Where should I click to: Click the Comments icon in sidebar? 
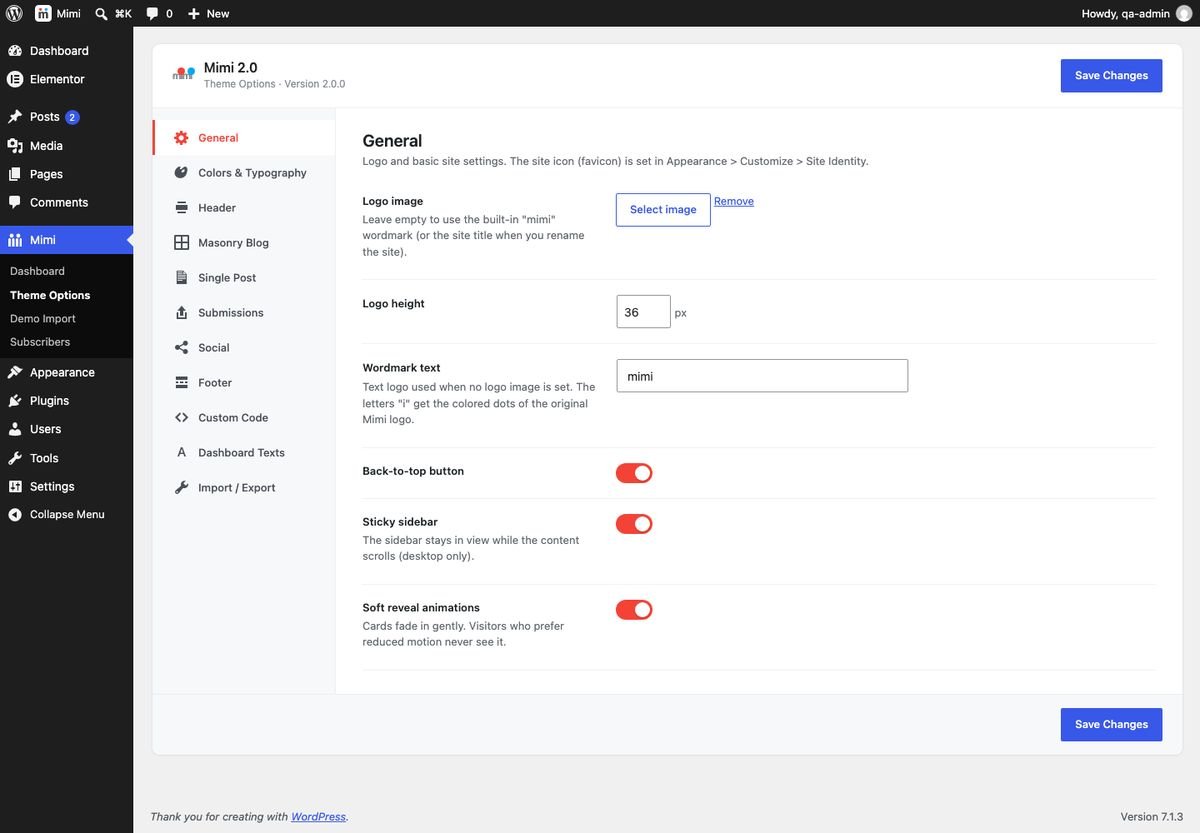[15, 202]
